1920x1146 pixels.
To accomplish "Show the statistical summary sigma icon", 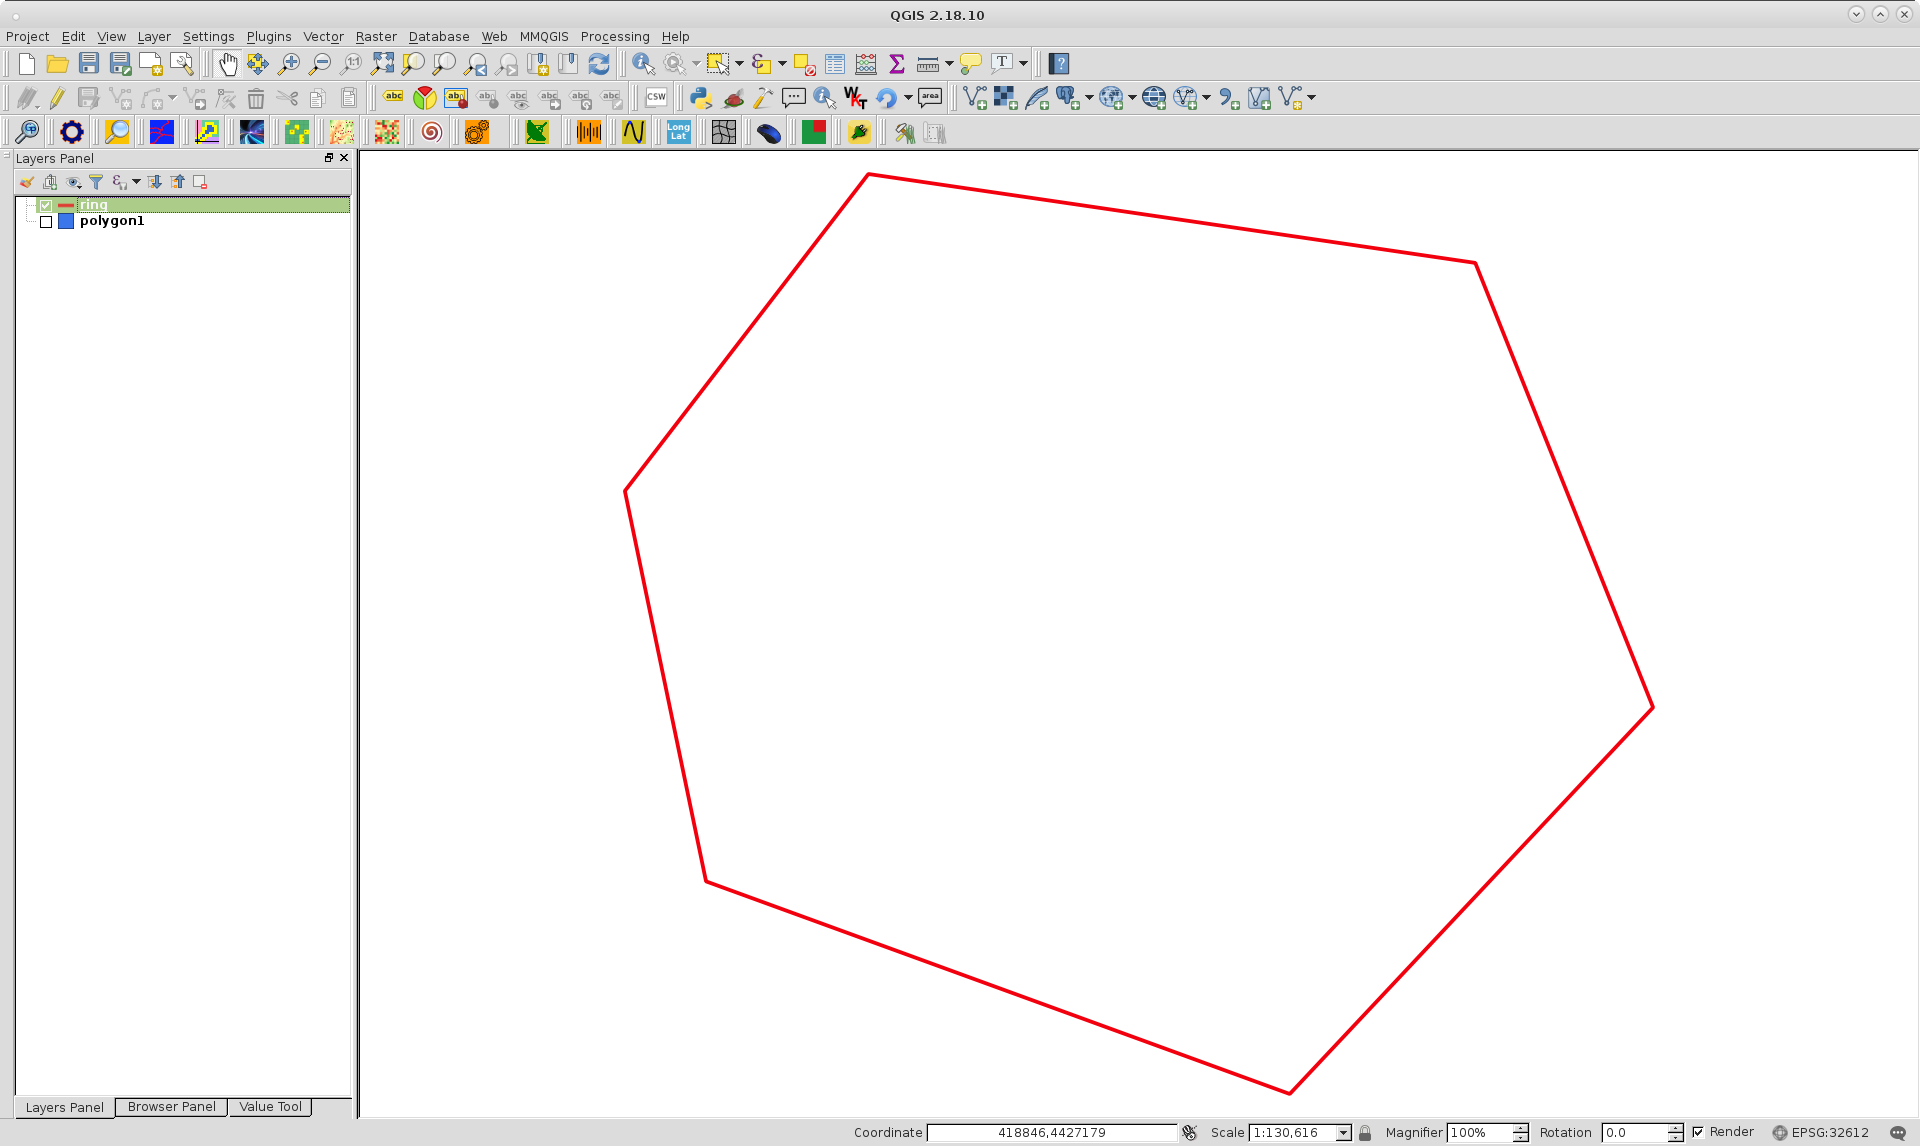I will click(897, 64).
